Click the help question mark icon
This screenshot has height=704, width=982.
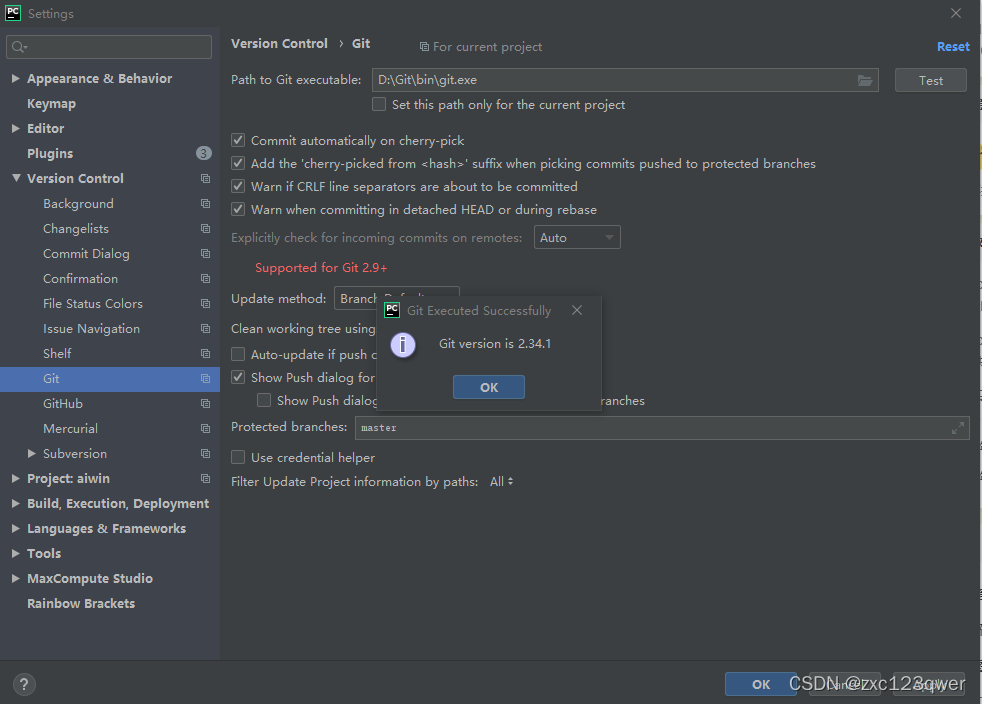(24, 684)
